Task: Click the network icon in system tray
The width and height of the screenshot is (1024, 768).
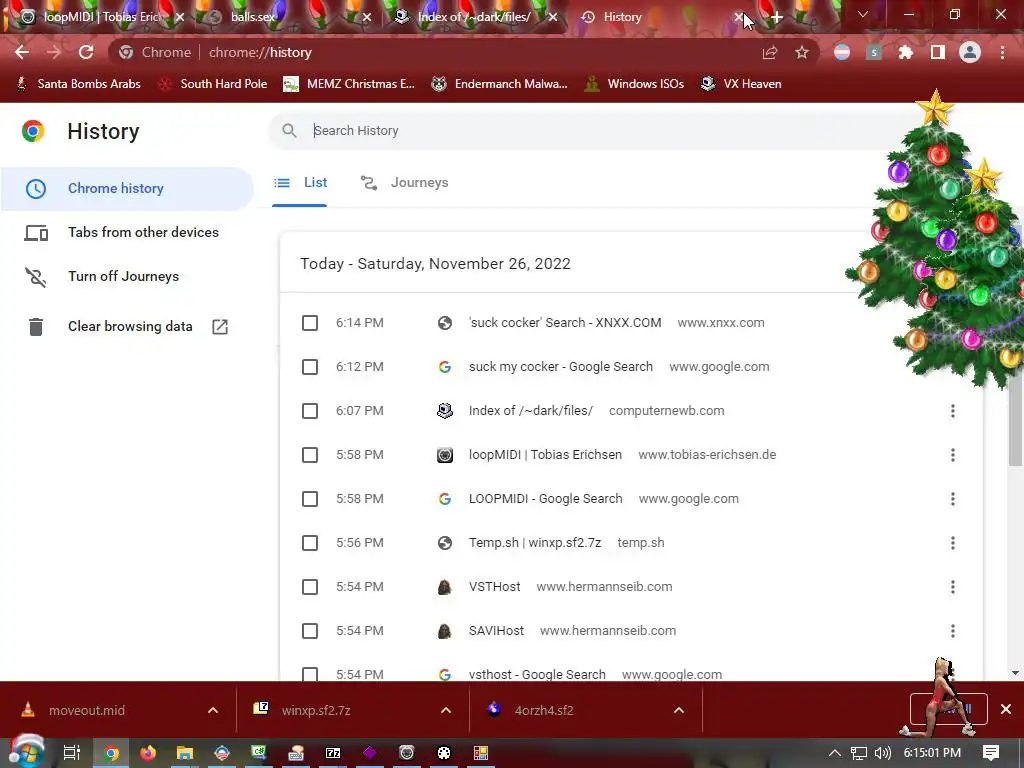Action: coord(859,753)
